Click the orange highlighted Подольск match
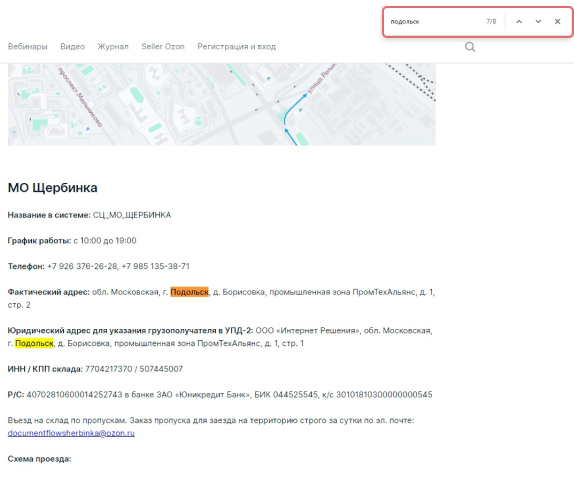This screenshot has height=483, width=574. tap(189, 292)
